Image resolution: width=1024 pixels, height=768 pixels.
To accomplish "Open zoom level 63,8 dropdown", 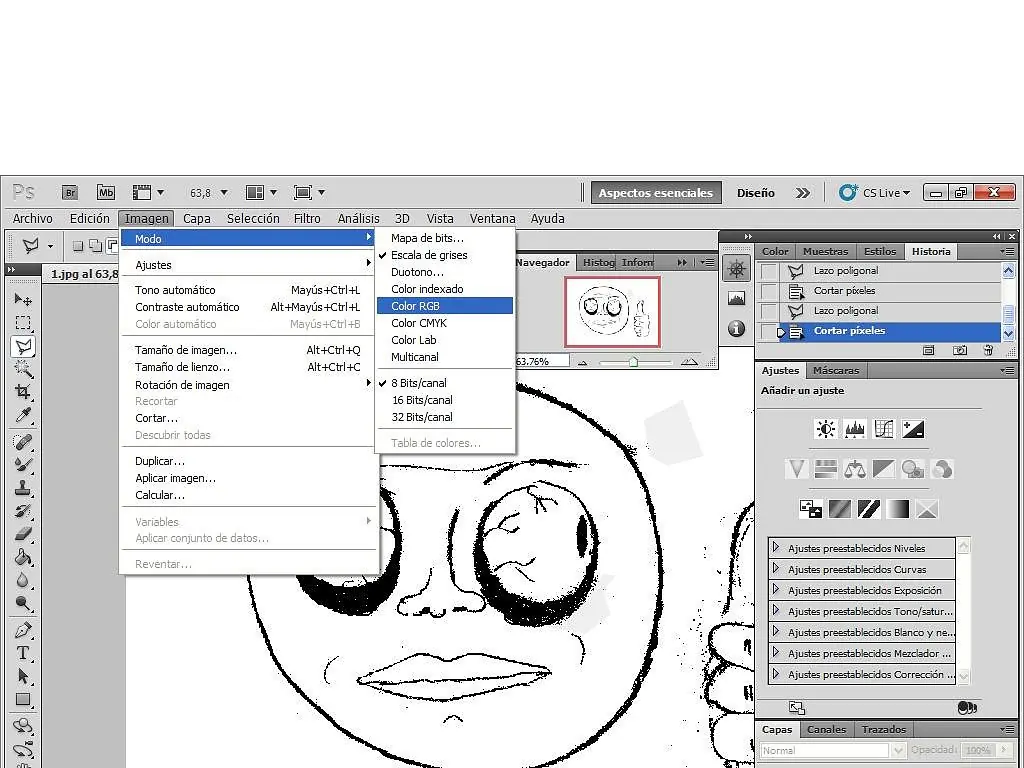I will (224, 193).
